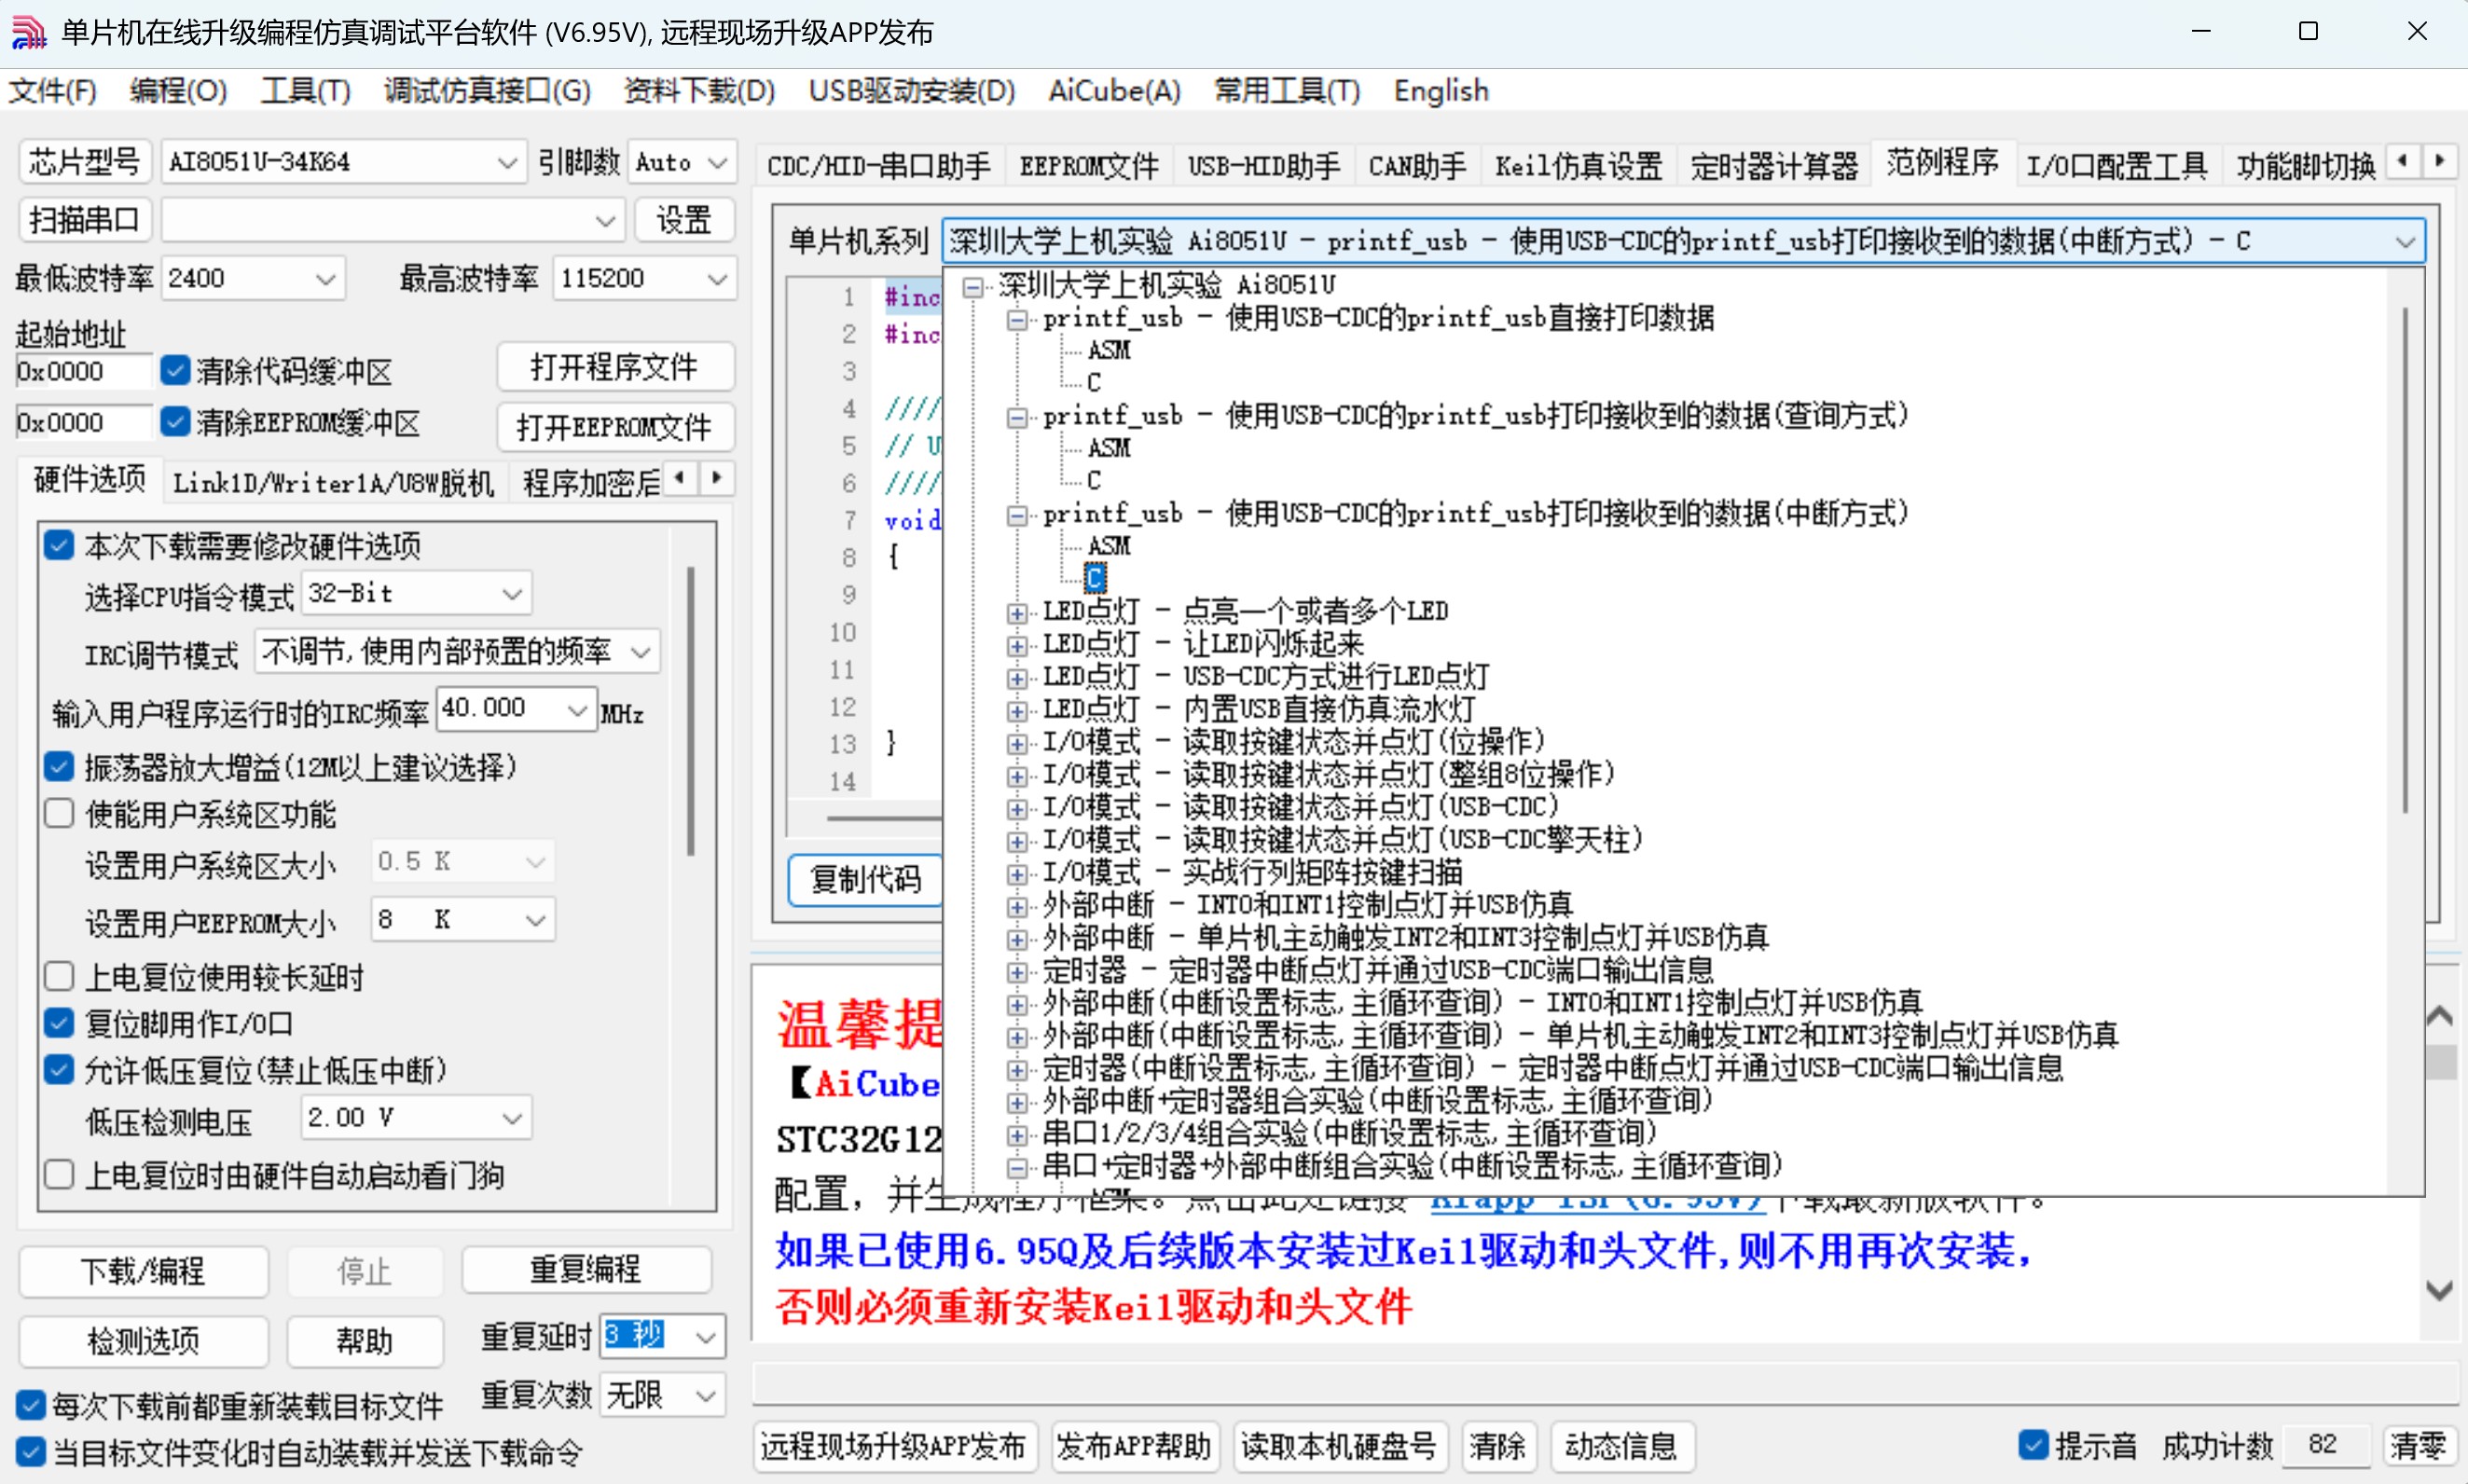Click the 起始地址 0x0000 code address field
The image size is (2468, 1484).
[84, 371]
